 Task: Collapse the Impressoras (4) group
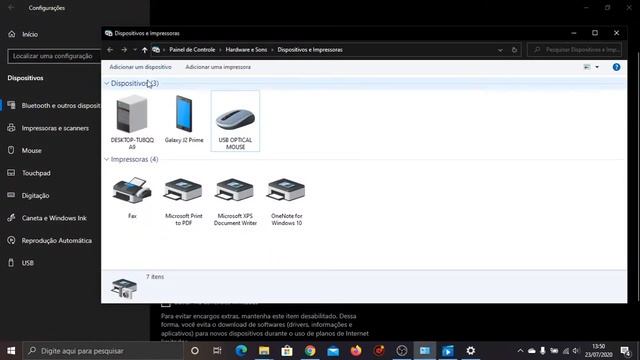107,159
